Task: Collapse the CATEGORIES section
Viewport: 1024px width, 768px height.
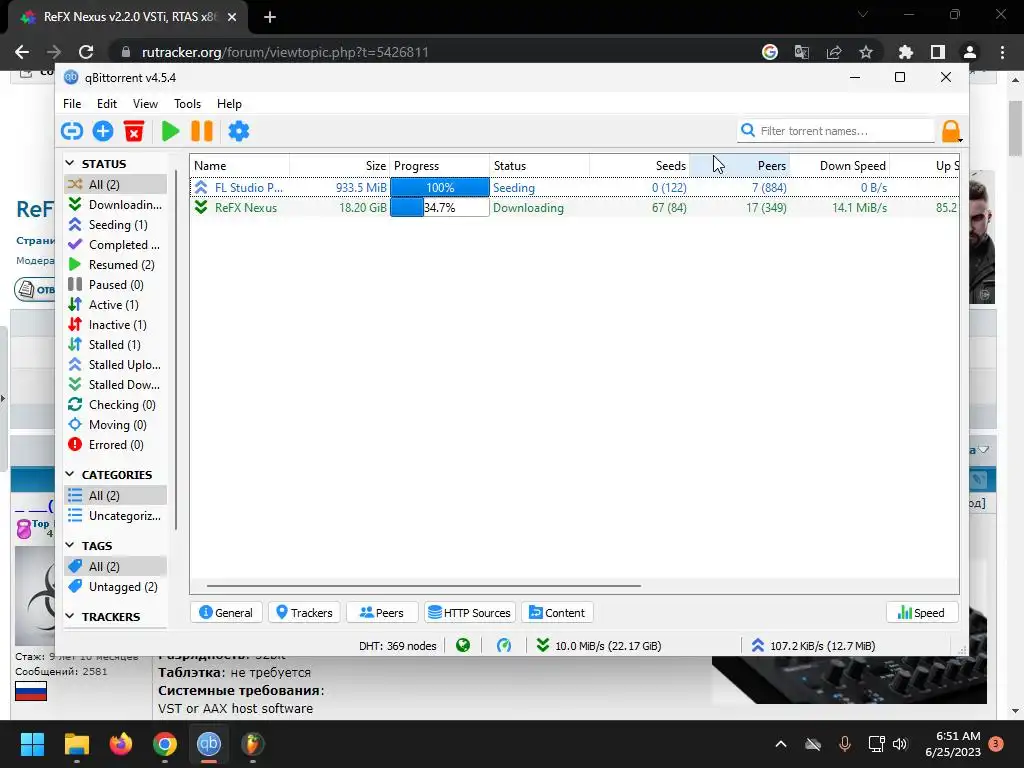Action: click(70, 474)
